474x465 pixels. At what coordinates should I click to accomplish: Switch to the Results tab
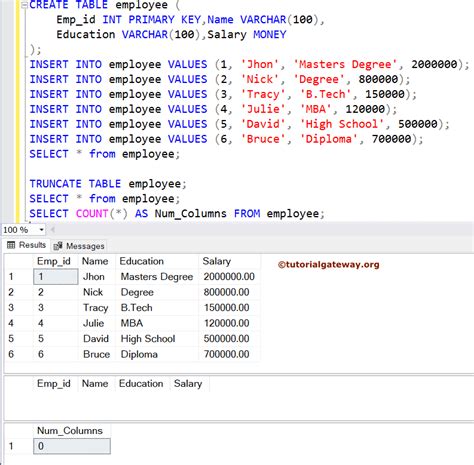pos(26,245)
